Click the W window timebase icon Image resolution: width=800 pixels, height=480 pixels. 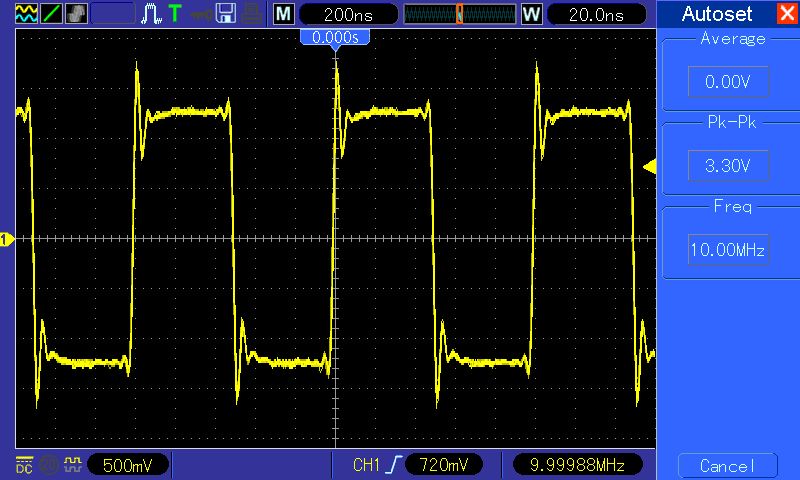pyautogui.click(x=532, y=14)
